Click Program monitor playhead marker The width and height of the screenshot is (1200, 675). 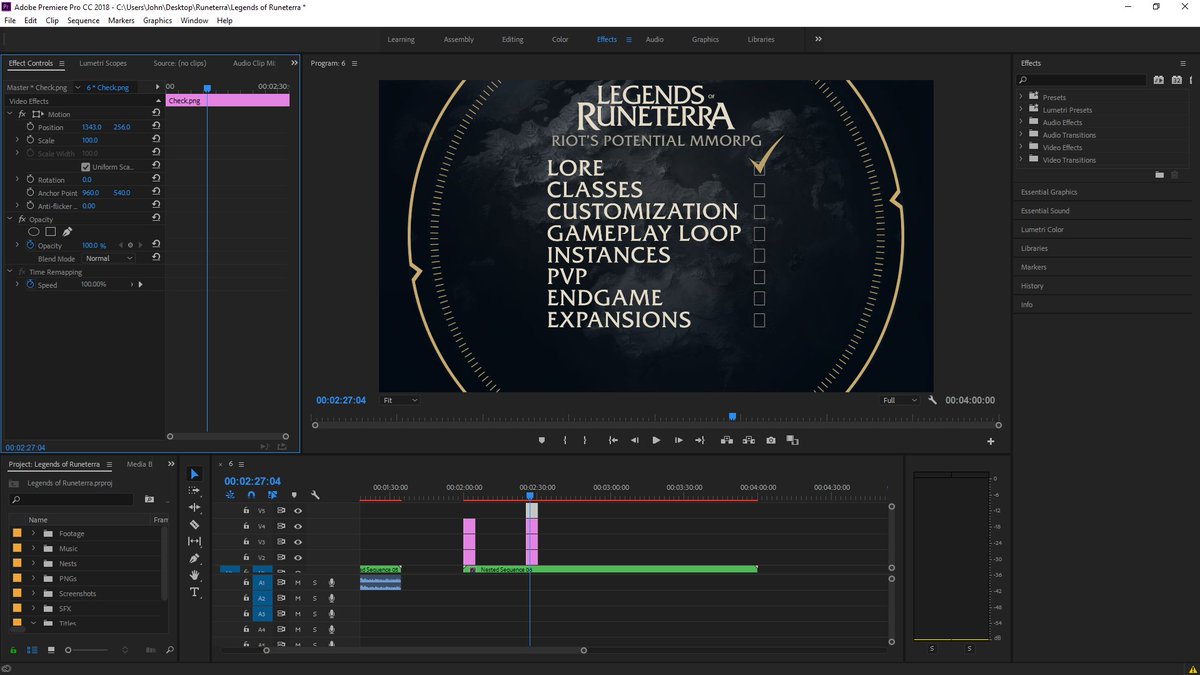pos(732,417)
